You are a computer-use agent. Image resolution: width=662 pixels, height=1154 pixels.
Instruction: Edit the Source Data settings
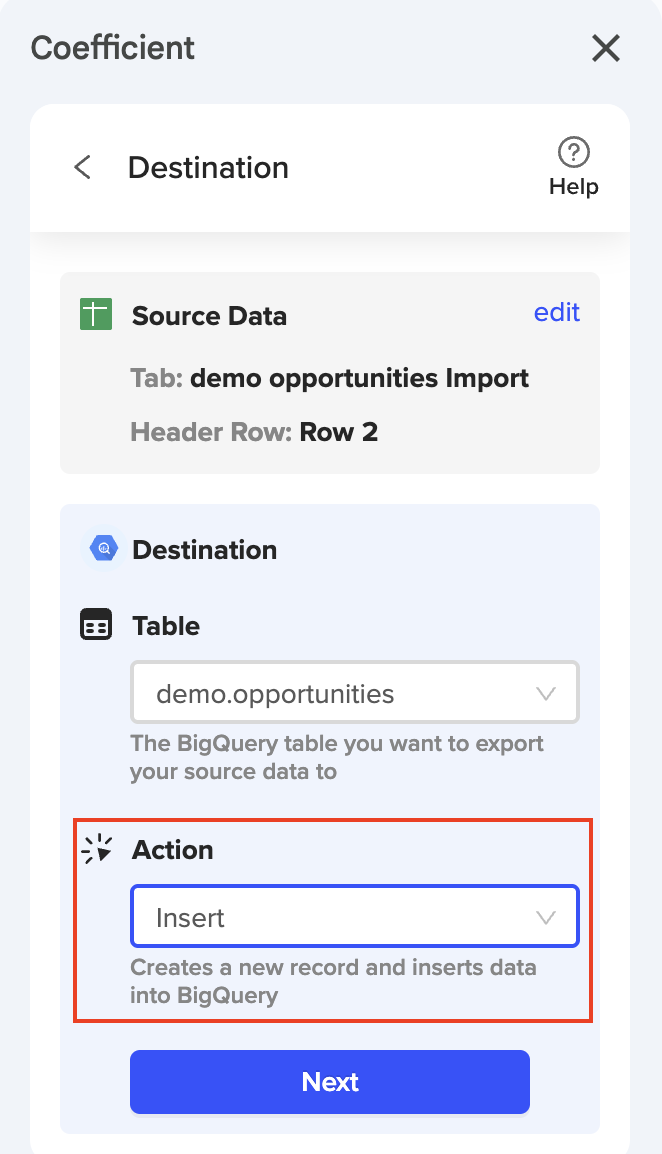click(x=557, y=312)
